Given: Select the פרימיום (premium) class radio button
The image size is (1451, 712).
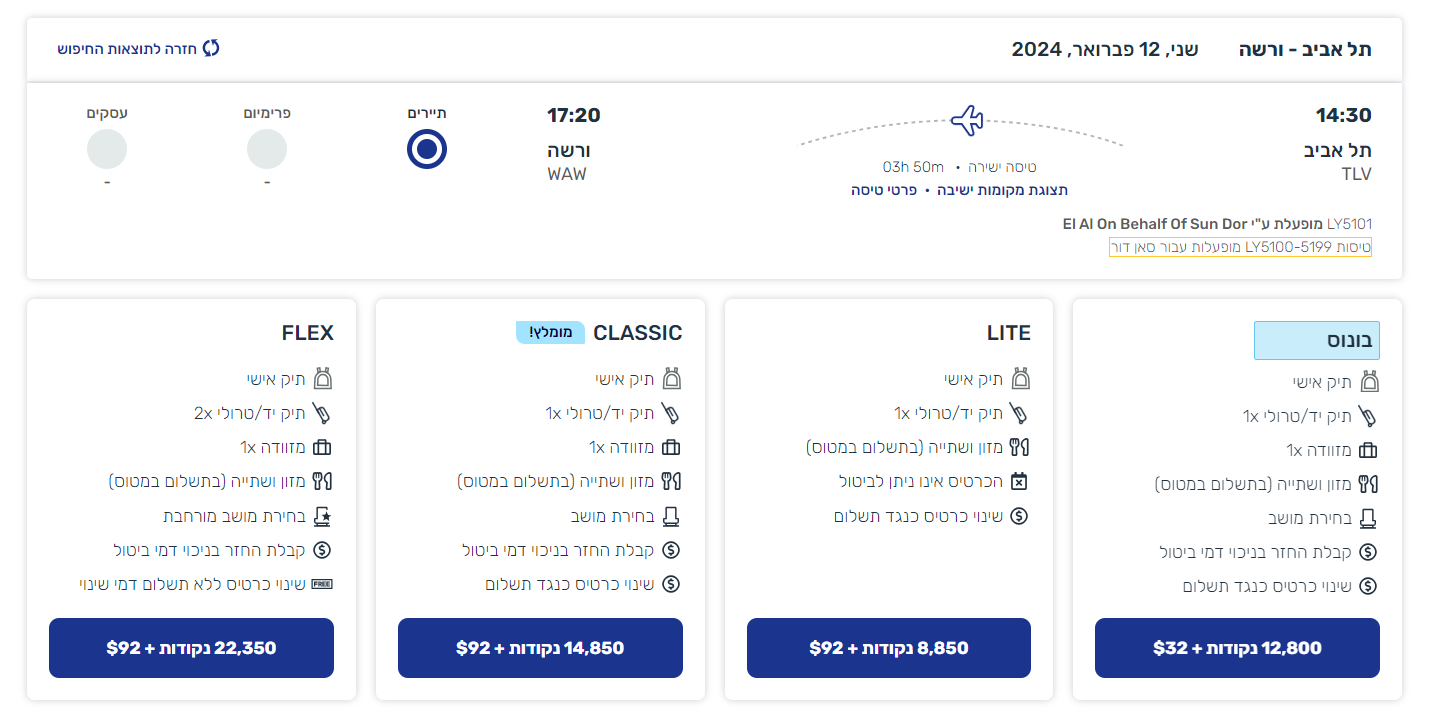Looking at the screenshot, I should [267, 149].
